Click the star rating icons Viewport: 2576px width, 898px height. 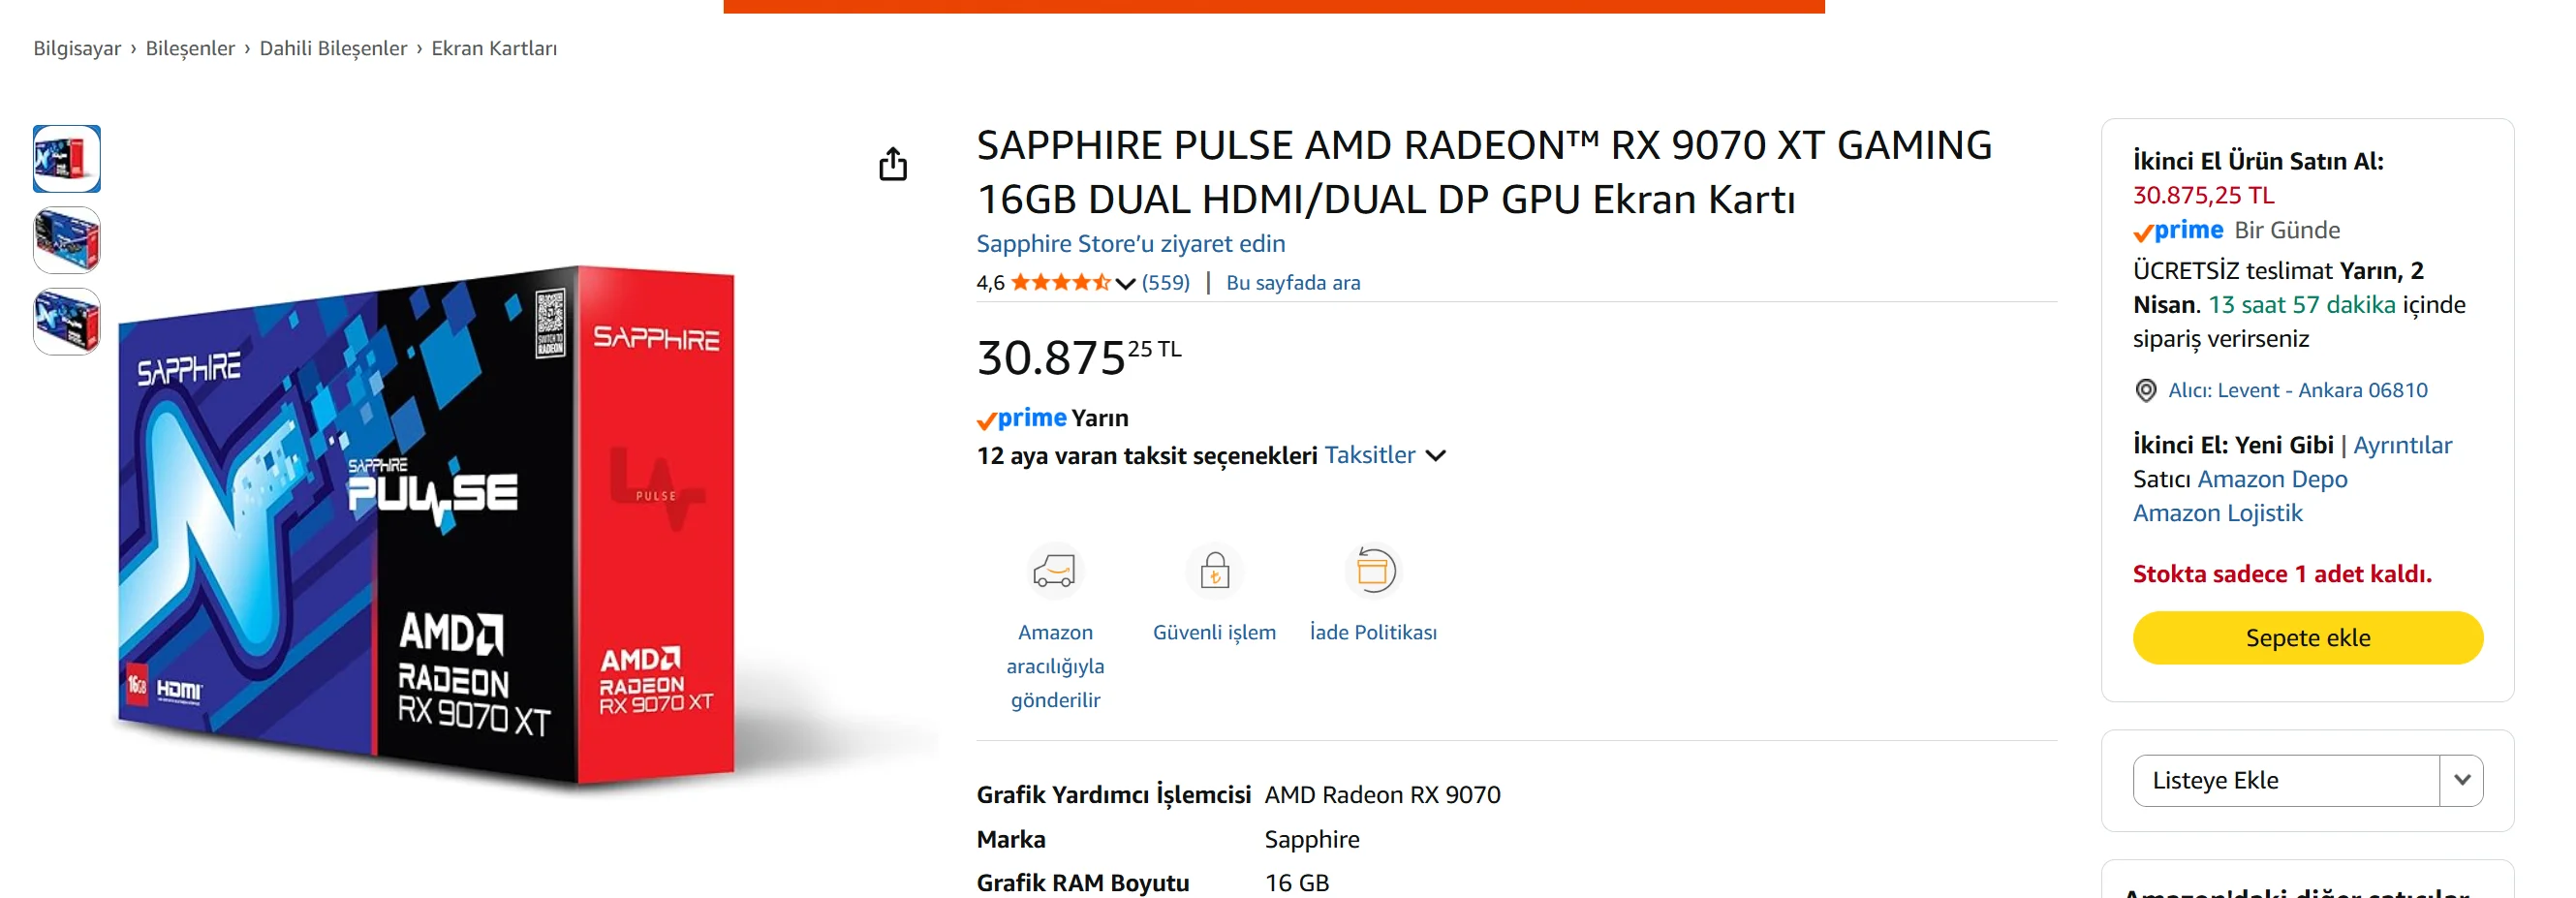(x=1060, y=283)
